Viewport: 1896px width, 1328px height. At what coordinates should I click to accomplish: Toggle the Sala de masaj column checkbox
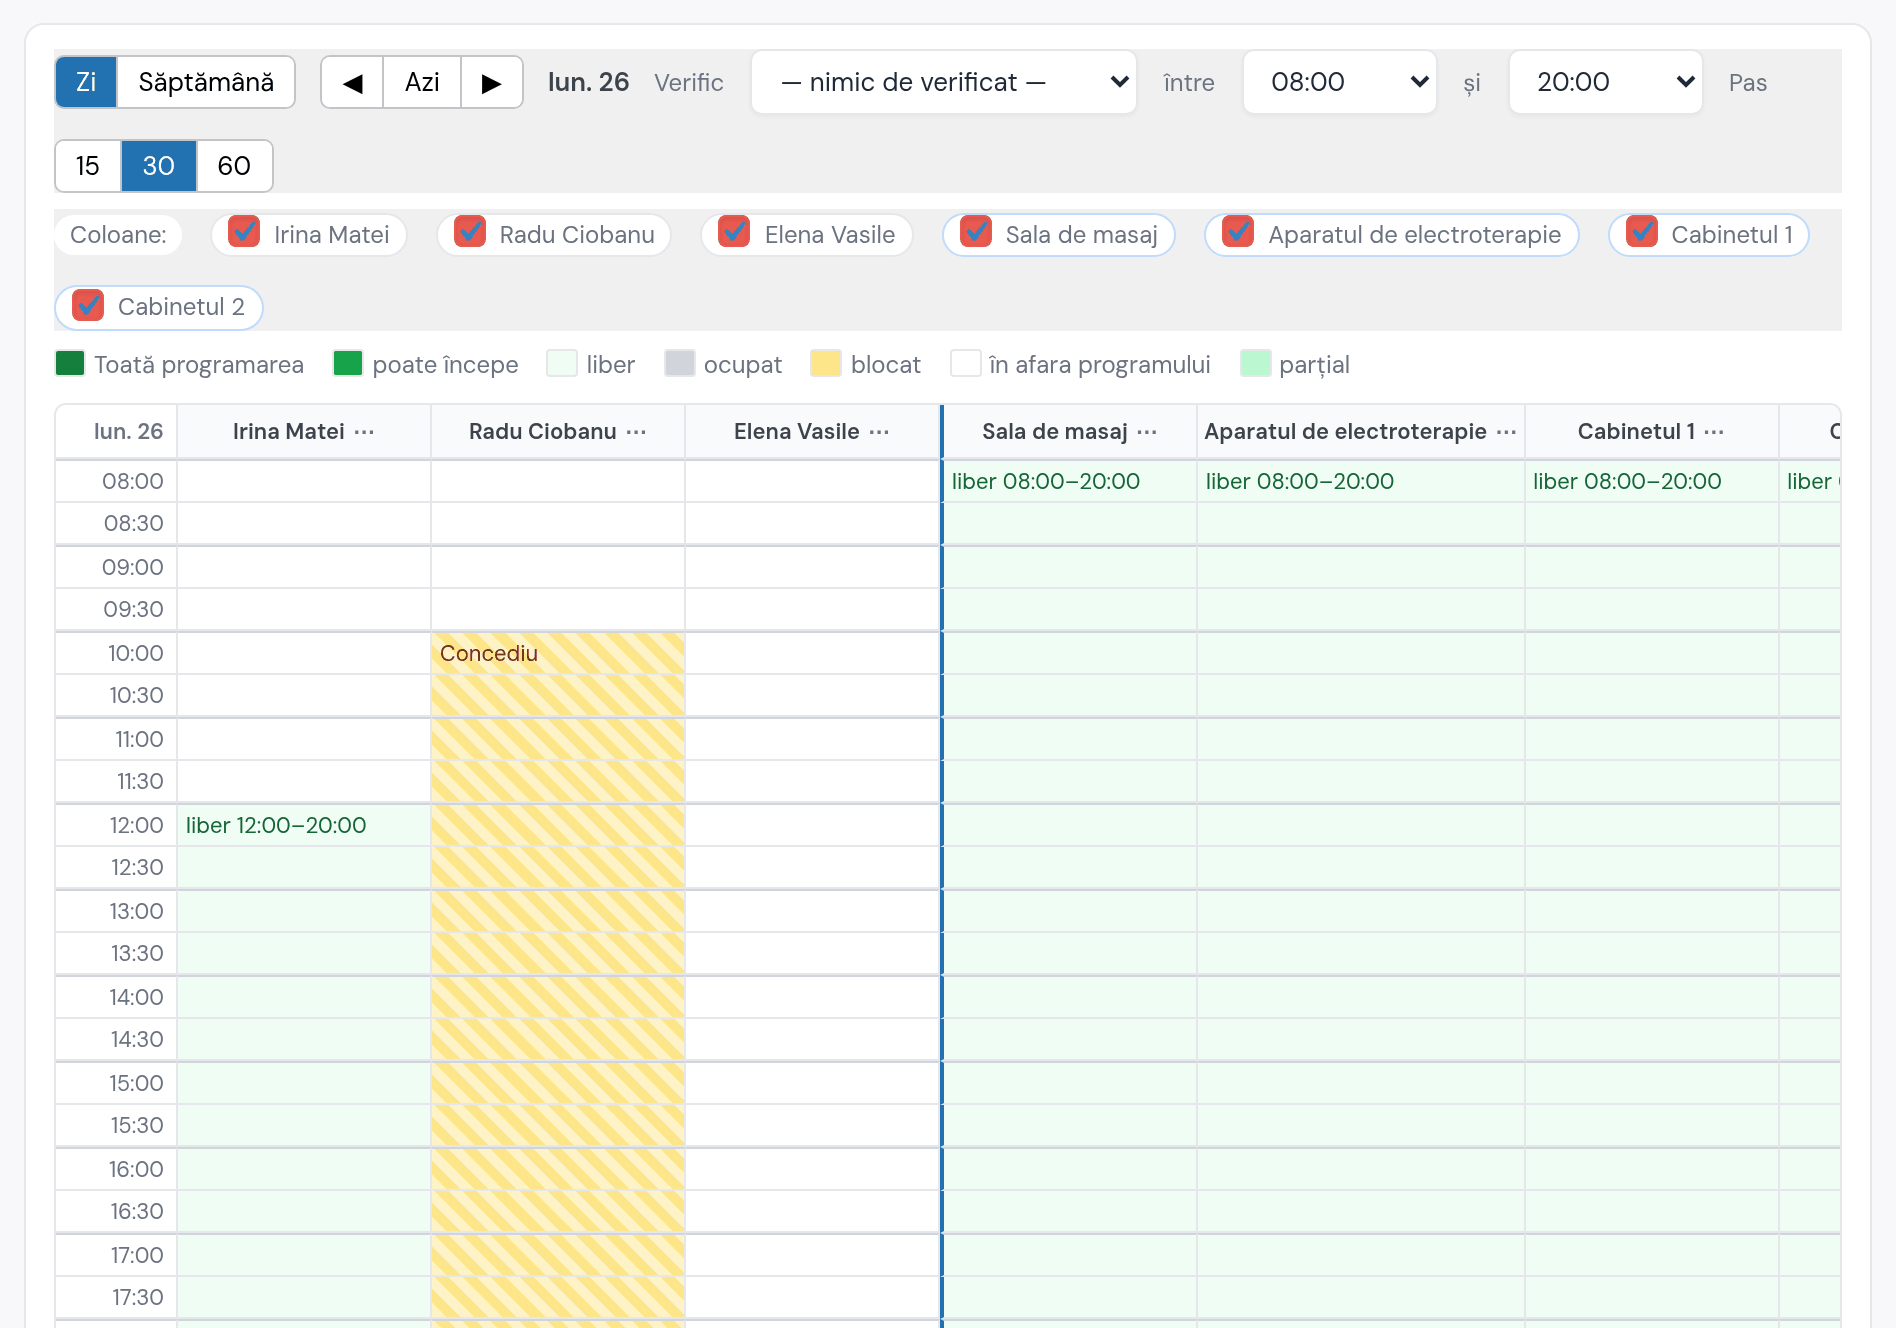(x=976, y=232)
